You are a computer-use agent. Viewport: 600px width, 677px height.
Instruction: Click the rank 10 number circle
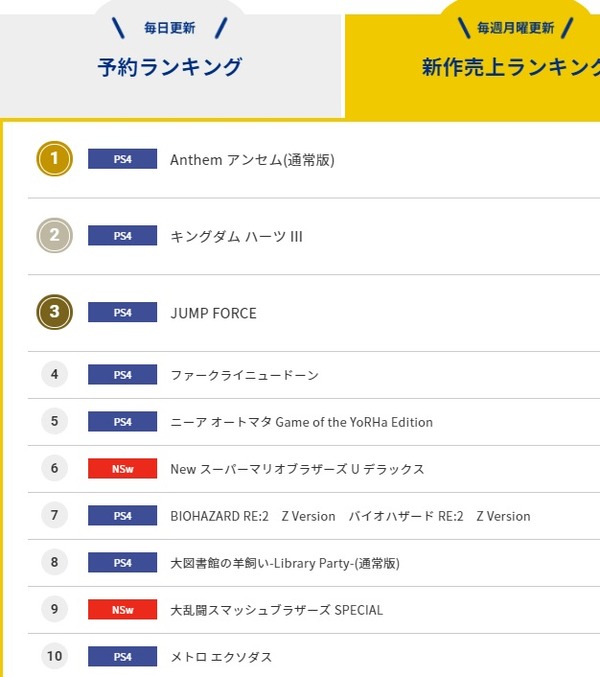click(54, 656)
